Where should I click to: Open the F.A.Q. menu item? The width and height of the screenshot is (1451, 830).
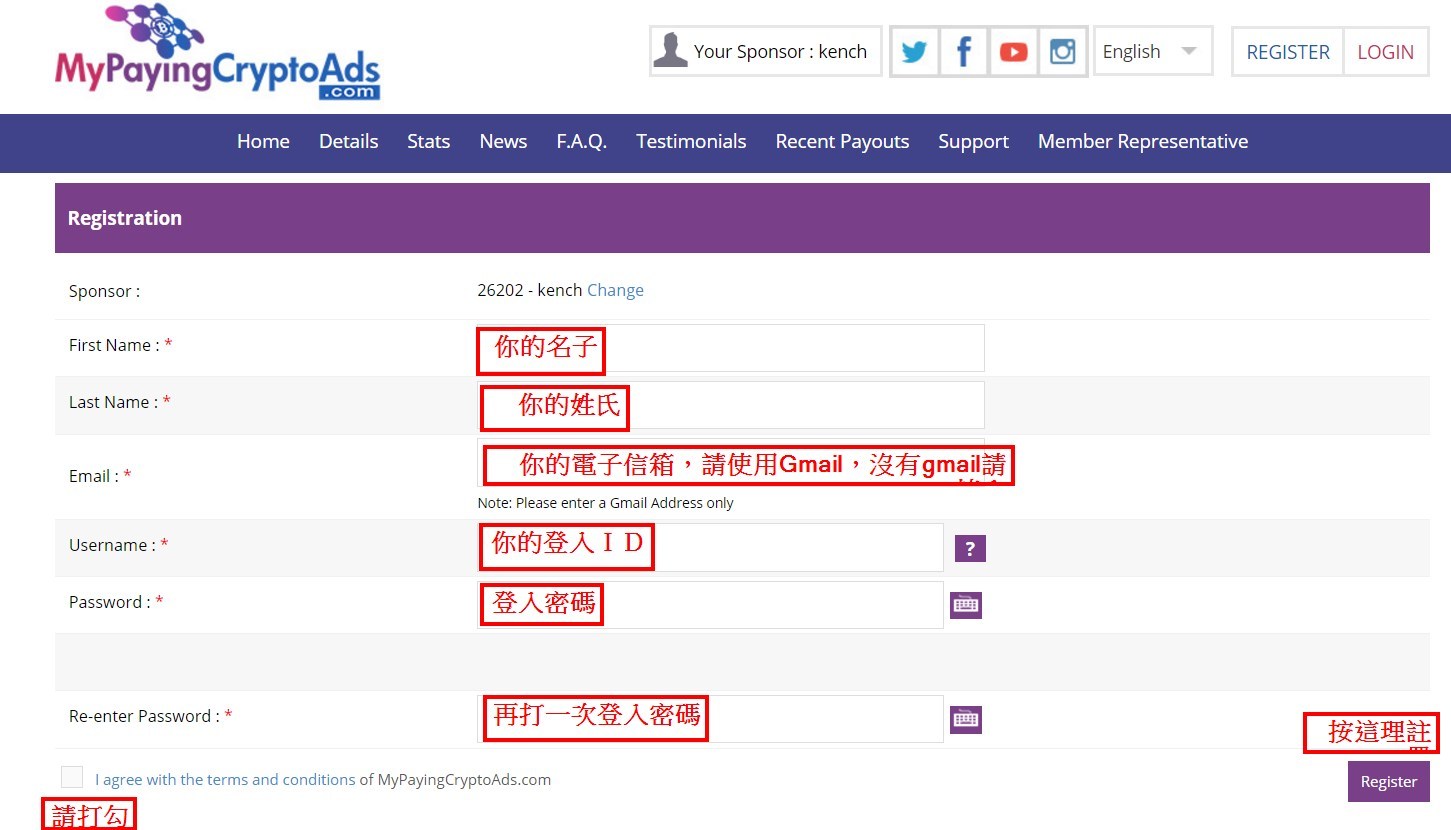(581, 142)
